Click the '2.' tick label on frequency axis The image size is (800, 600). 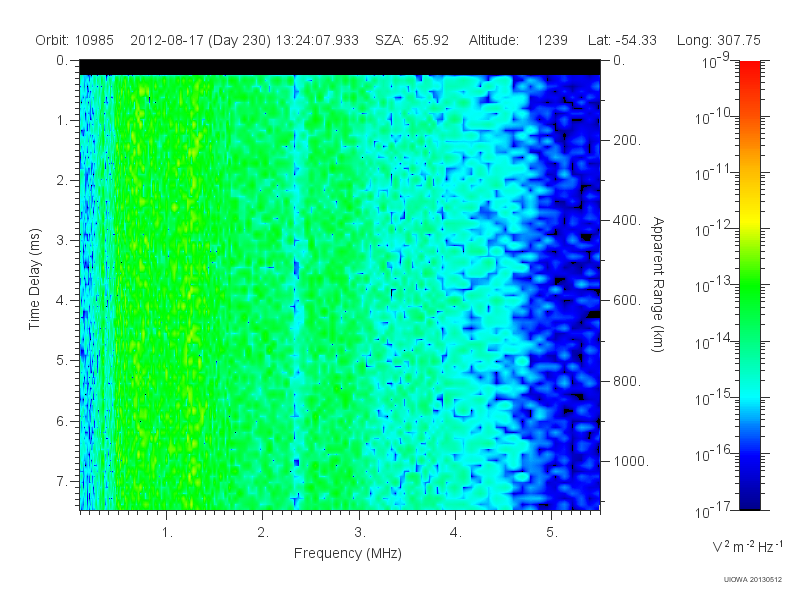[x=263, y=533]
